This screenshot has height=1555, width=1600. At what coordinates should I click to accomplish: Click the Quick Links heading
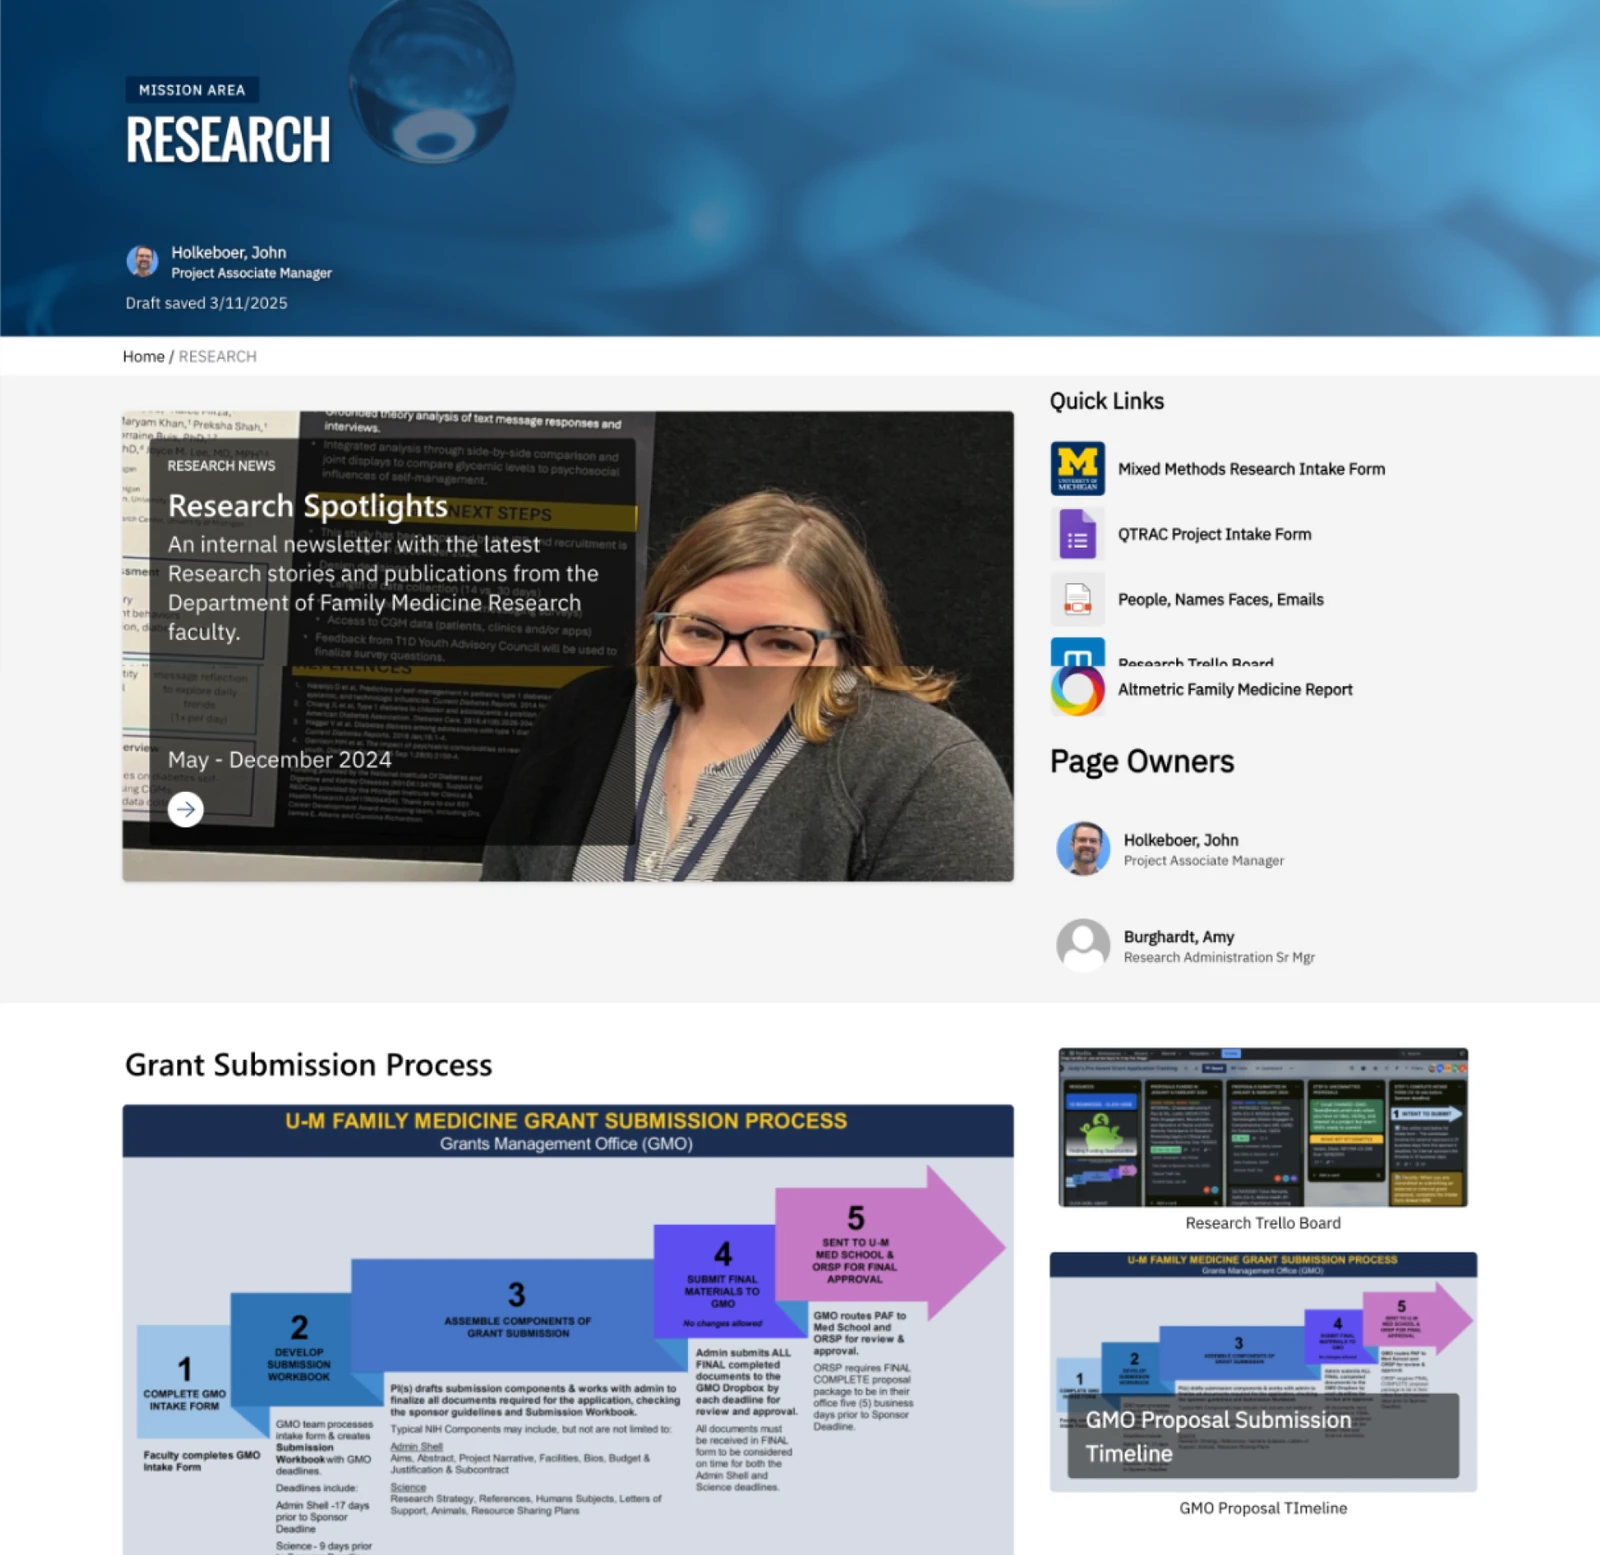[x=1106, y=401]
